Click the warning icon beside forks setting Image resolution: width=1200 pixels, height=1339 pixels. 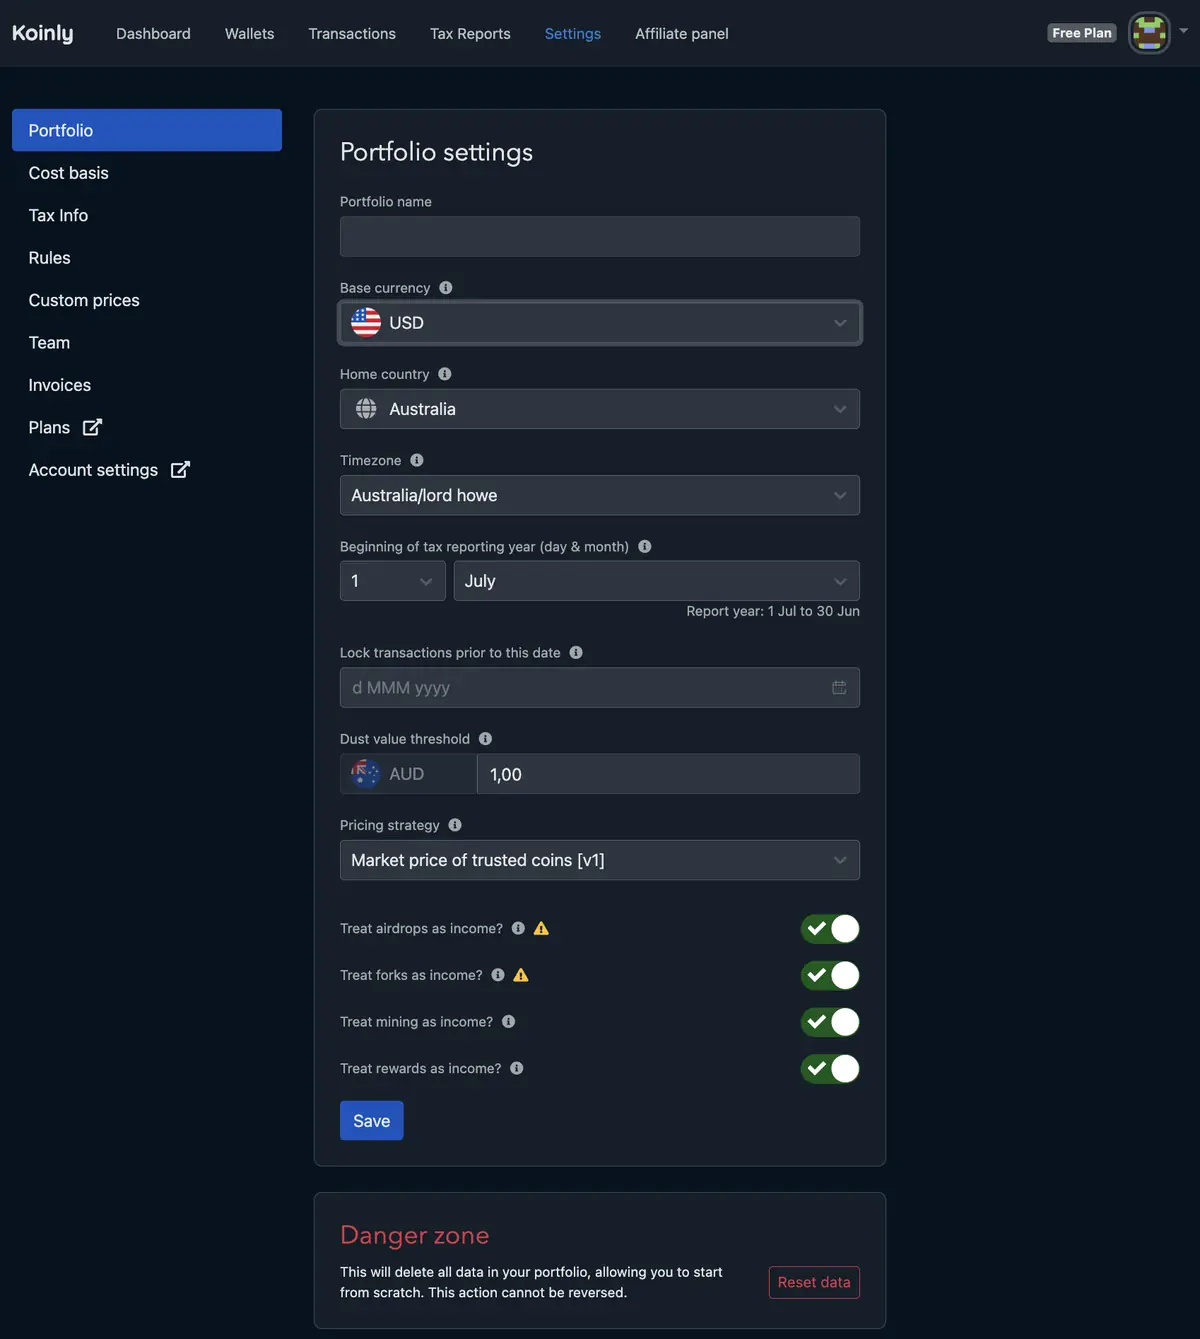point(520,975)
